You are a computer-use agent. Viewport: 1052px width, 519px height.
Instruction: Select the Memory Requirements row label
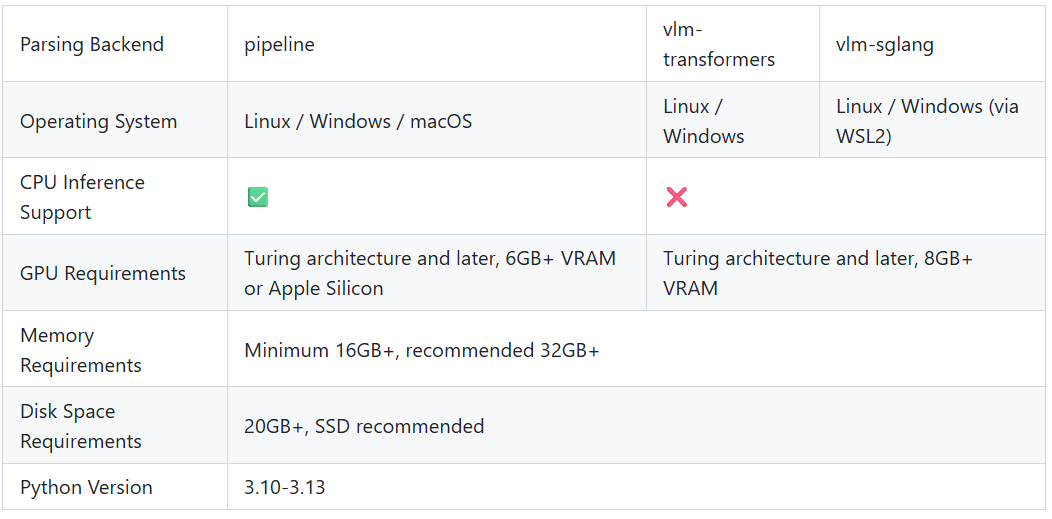[x=81, y=350]
